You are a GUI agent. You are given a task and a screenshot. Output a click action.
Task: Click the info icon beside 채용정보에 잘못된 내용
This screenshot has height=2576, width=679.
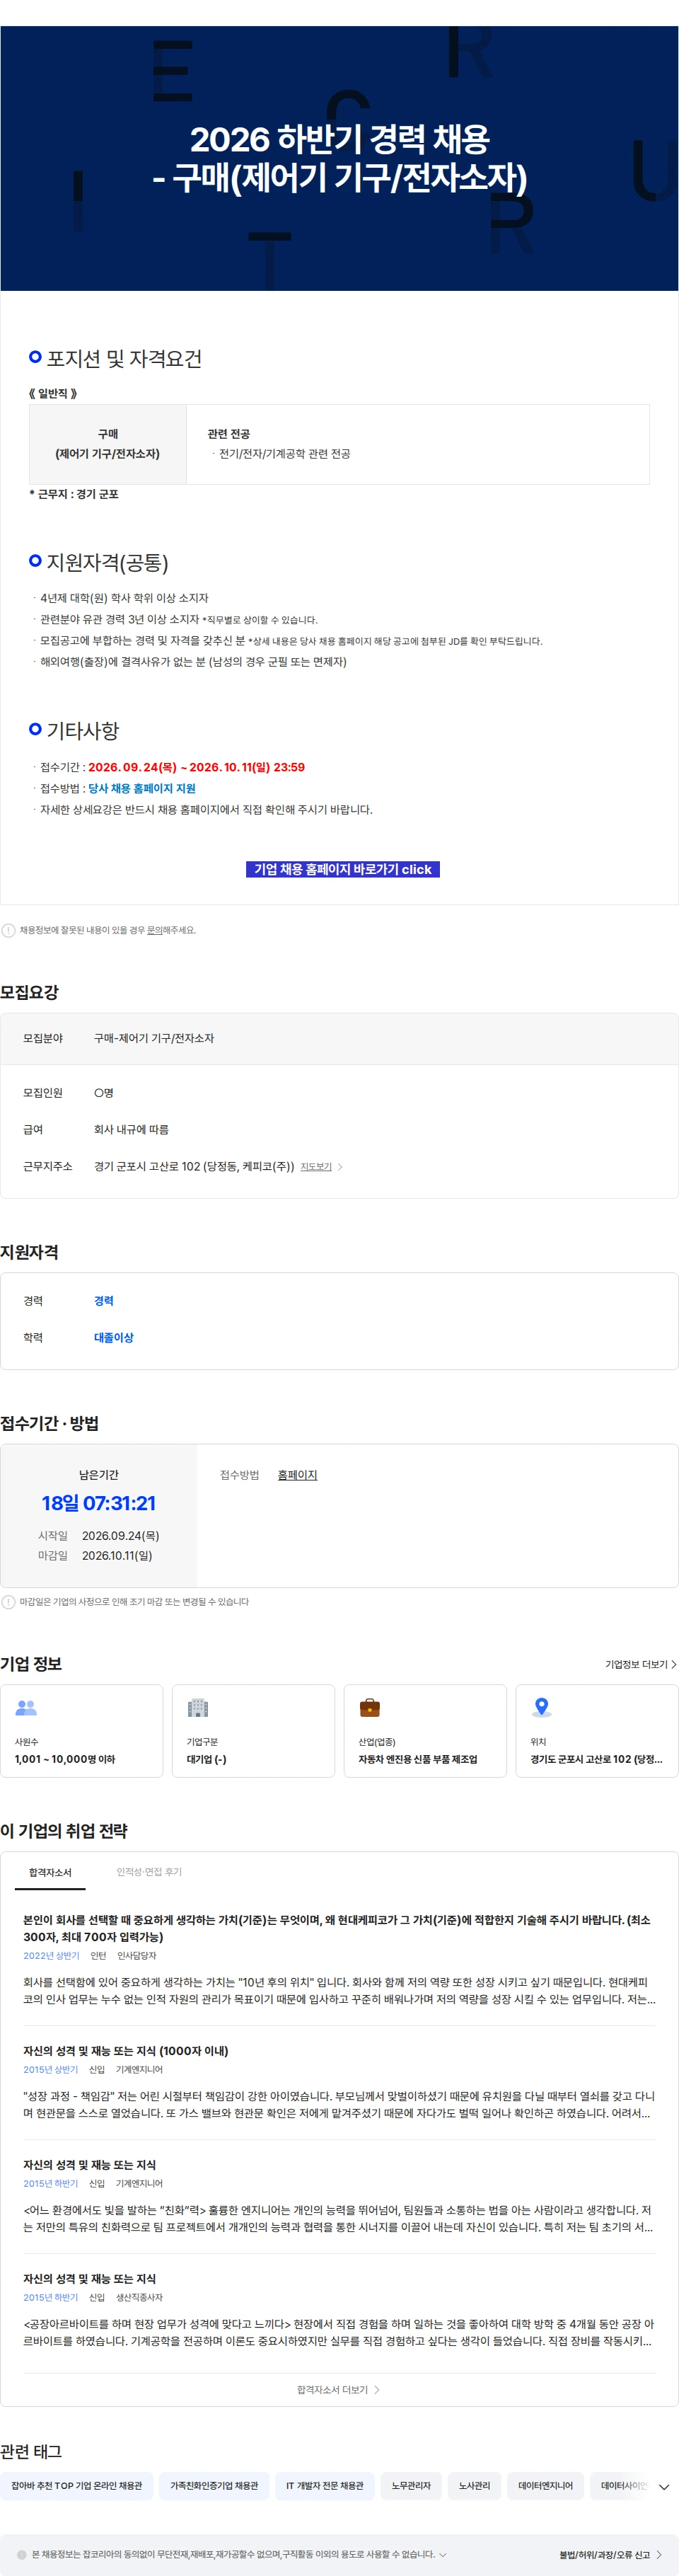pos(9,930)
